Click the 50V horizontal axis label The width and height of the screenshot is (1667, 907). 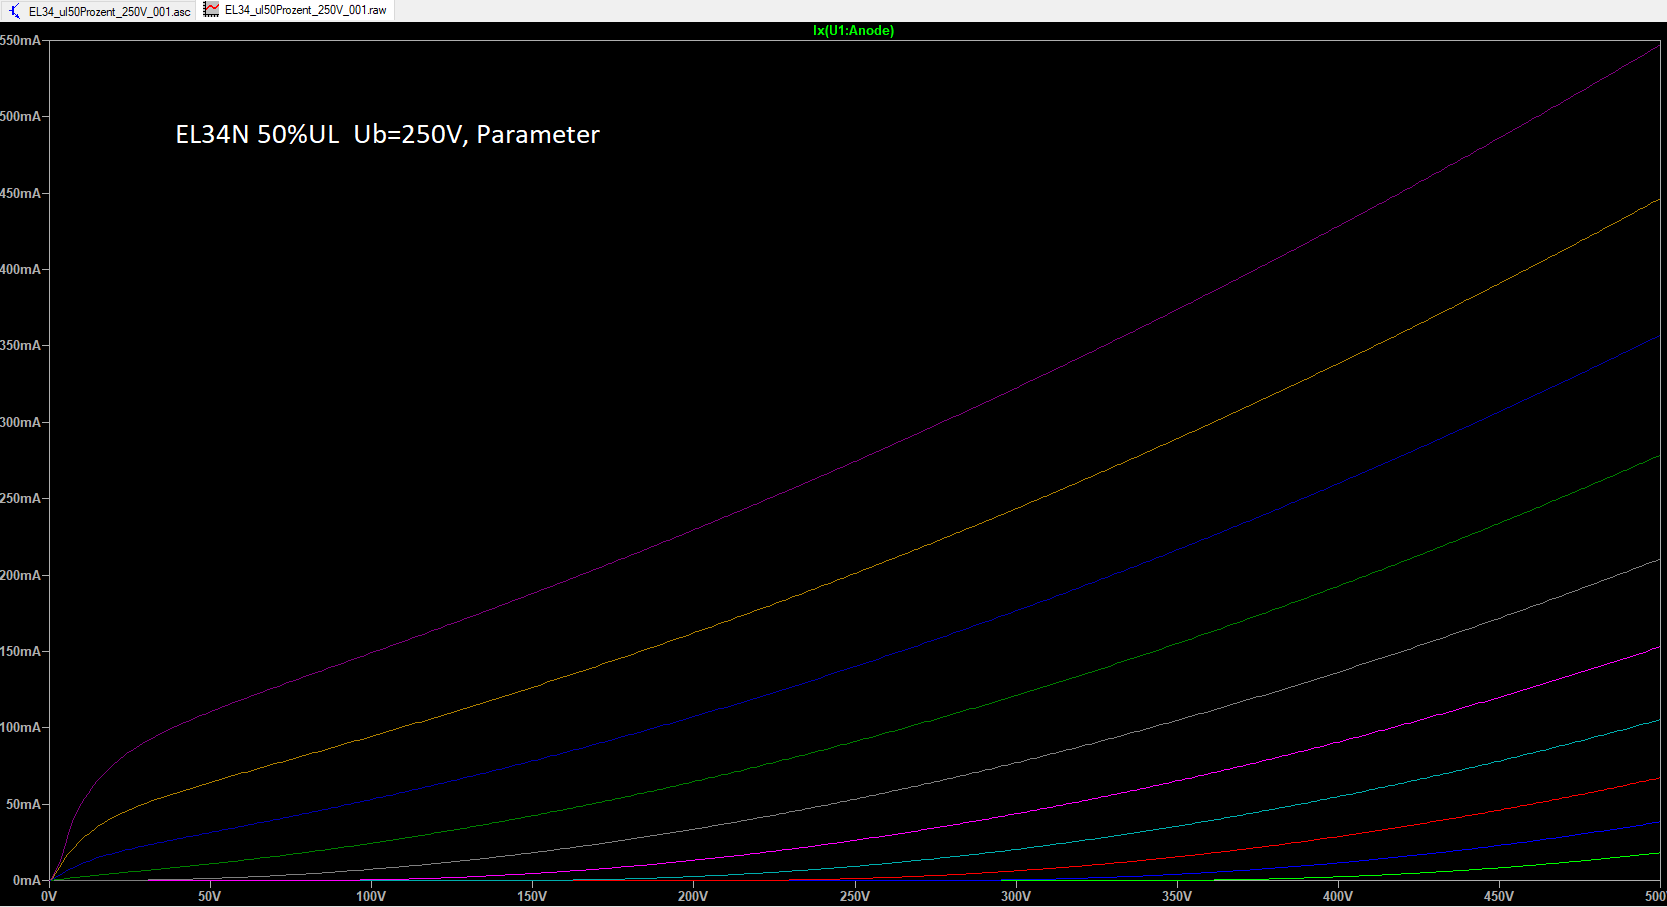(x=209, y=896)
